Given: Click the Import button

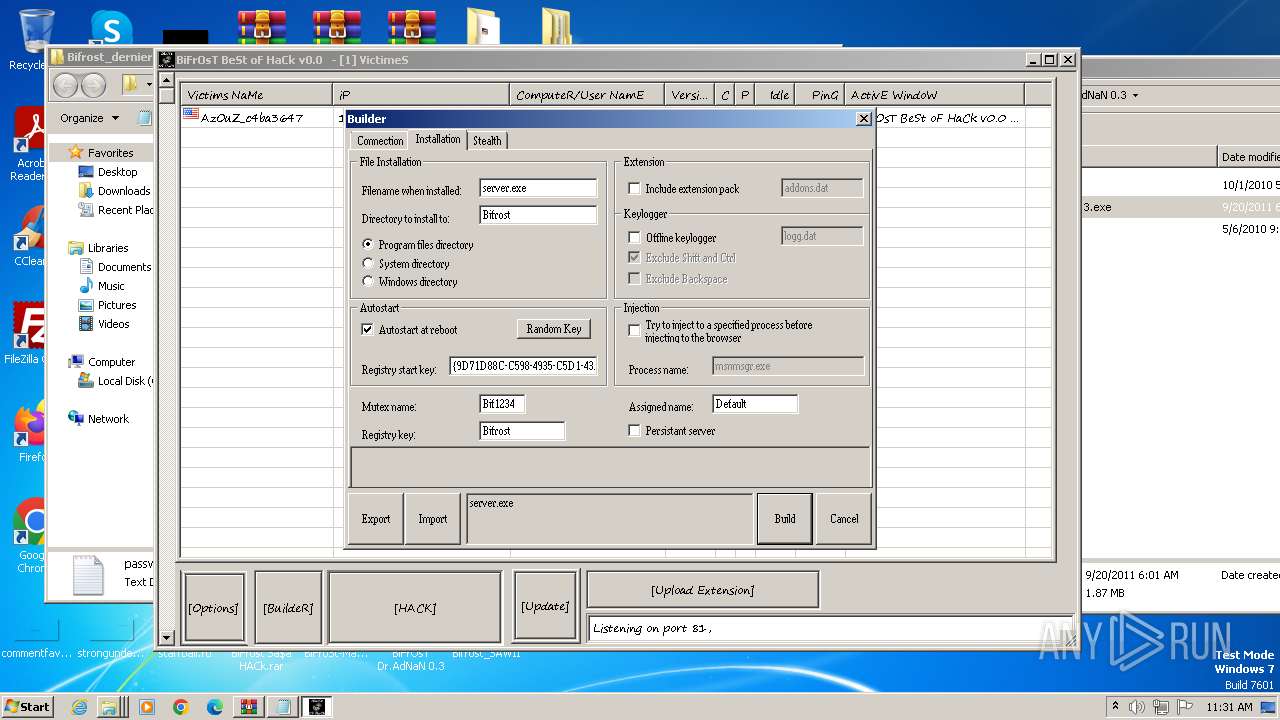Looking at the screenshot, I should 432,518.
